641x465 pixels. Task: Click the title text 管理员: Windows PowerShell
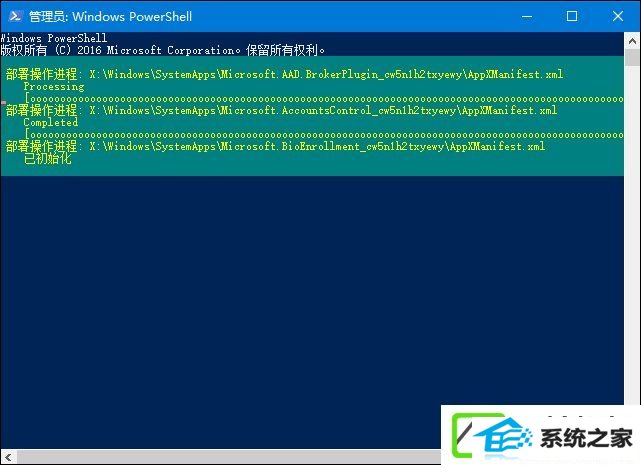[x=110, y=16]
